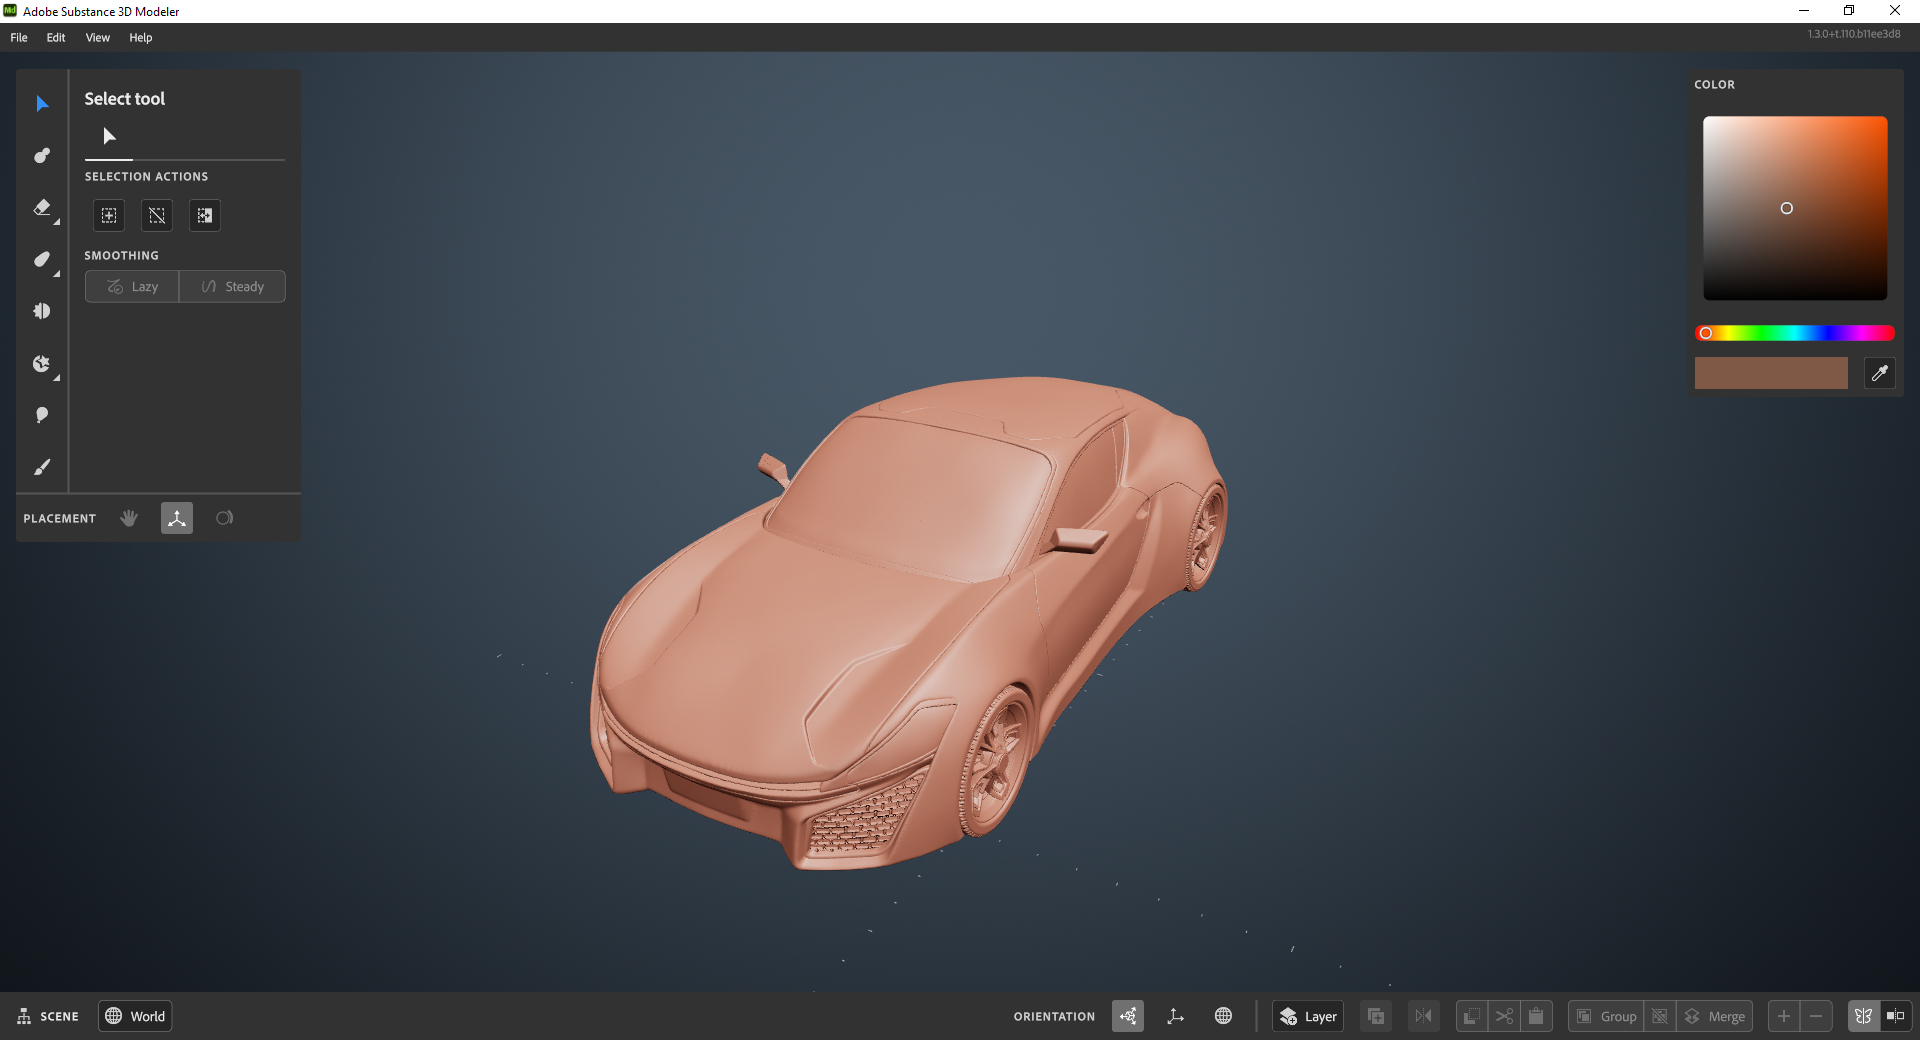Choose the Erase tool
Viewport: 1920px width, 1040px height.
point(42,208)
